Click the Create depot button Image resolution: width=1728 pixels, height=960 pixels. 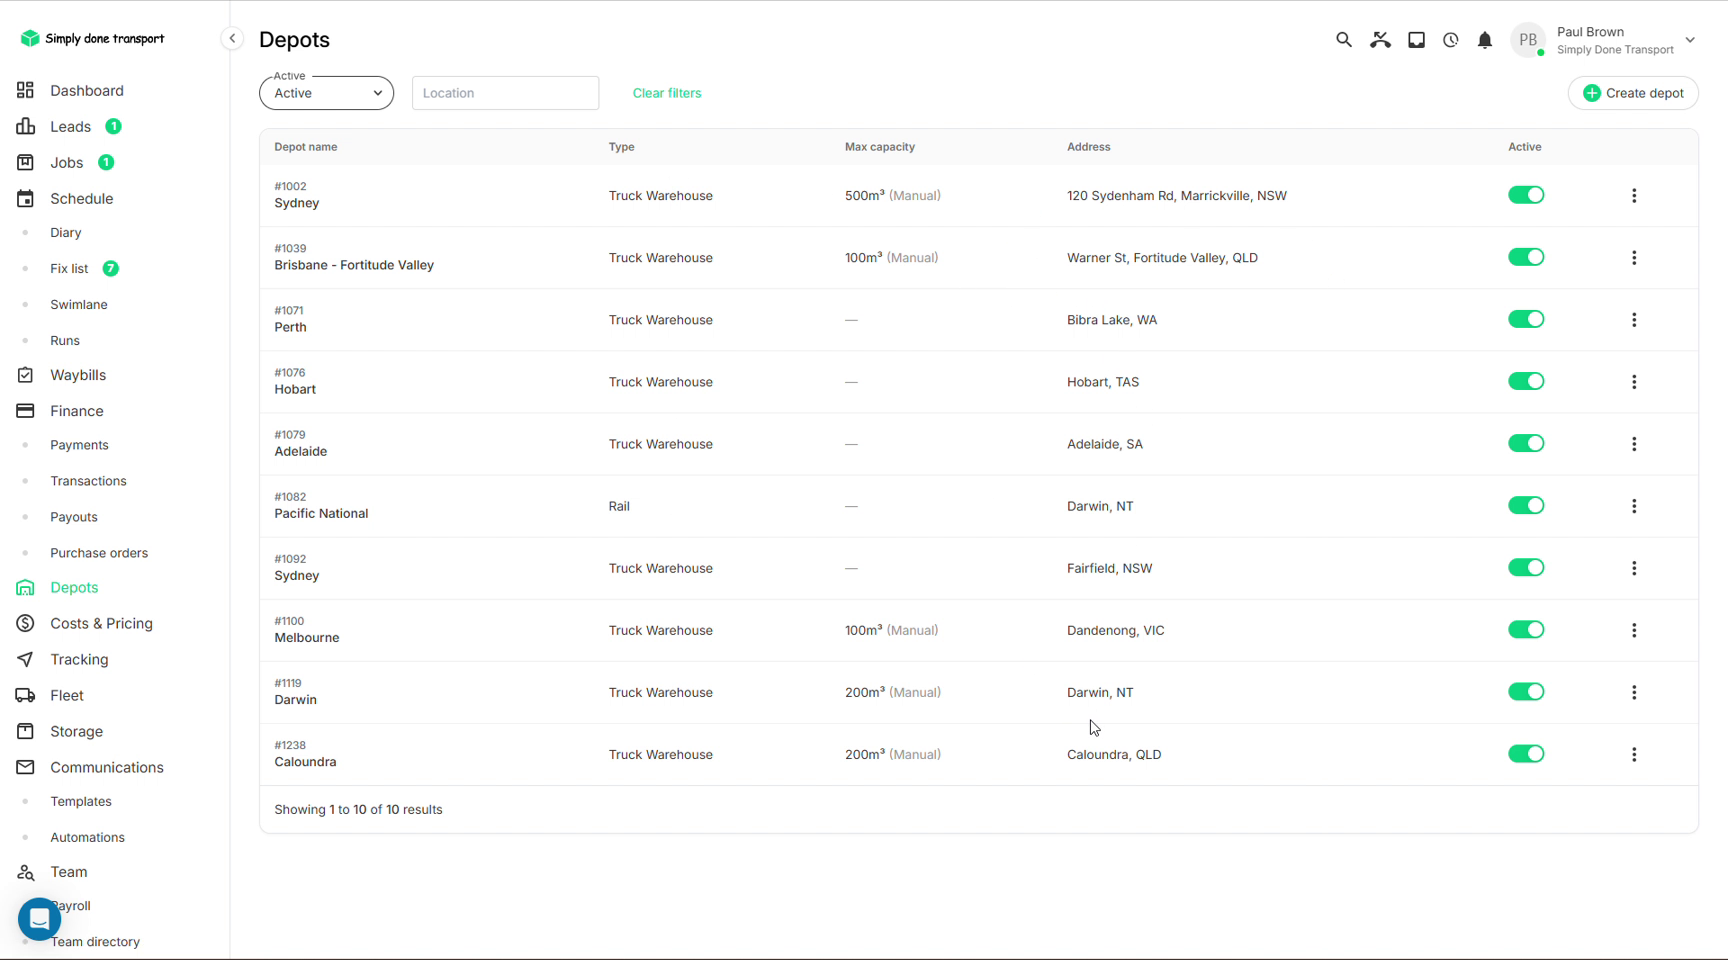coord(1633,93)
